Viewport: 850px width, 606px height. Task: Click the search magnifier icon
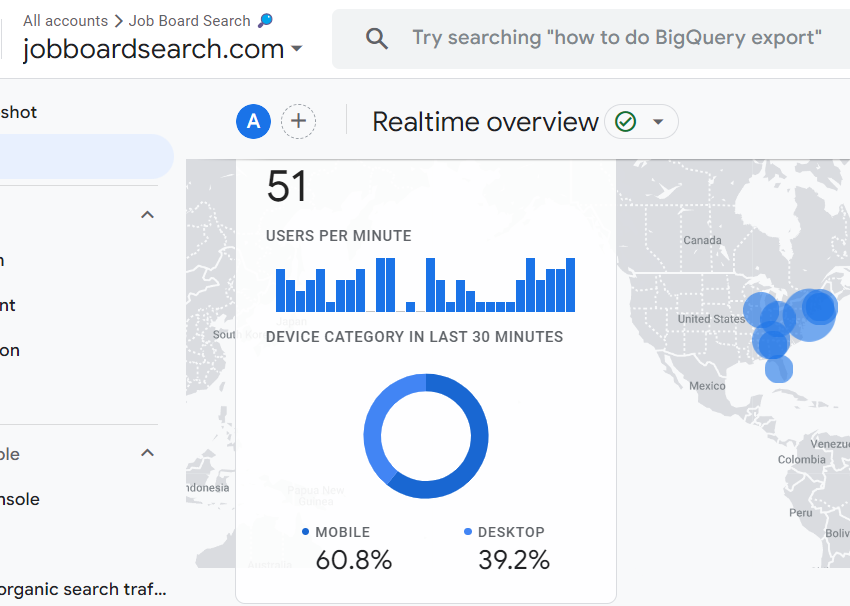point(377,38)
